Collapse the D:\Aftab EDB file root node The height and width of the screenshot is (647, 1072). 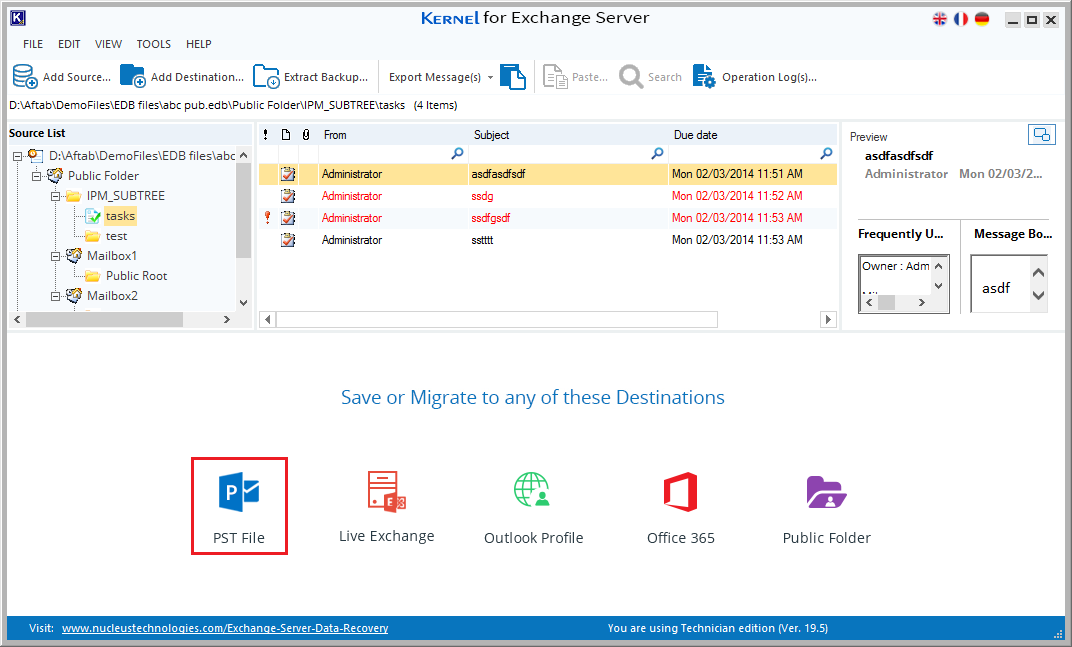(x=18, y=157)
